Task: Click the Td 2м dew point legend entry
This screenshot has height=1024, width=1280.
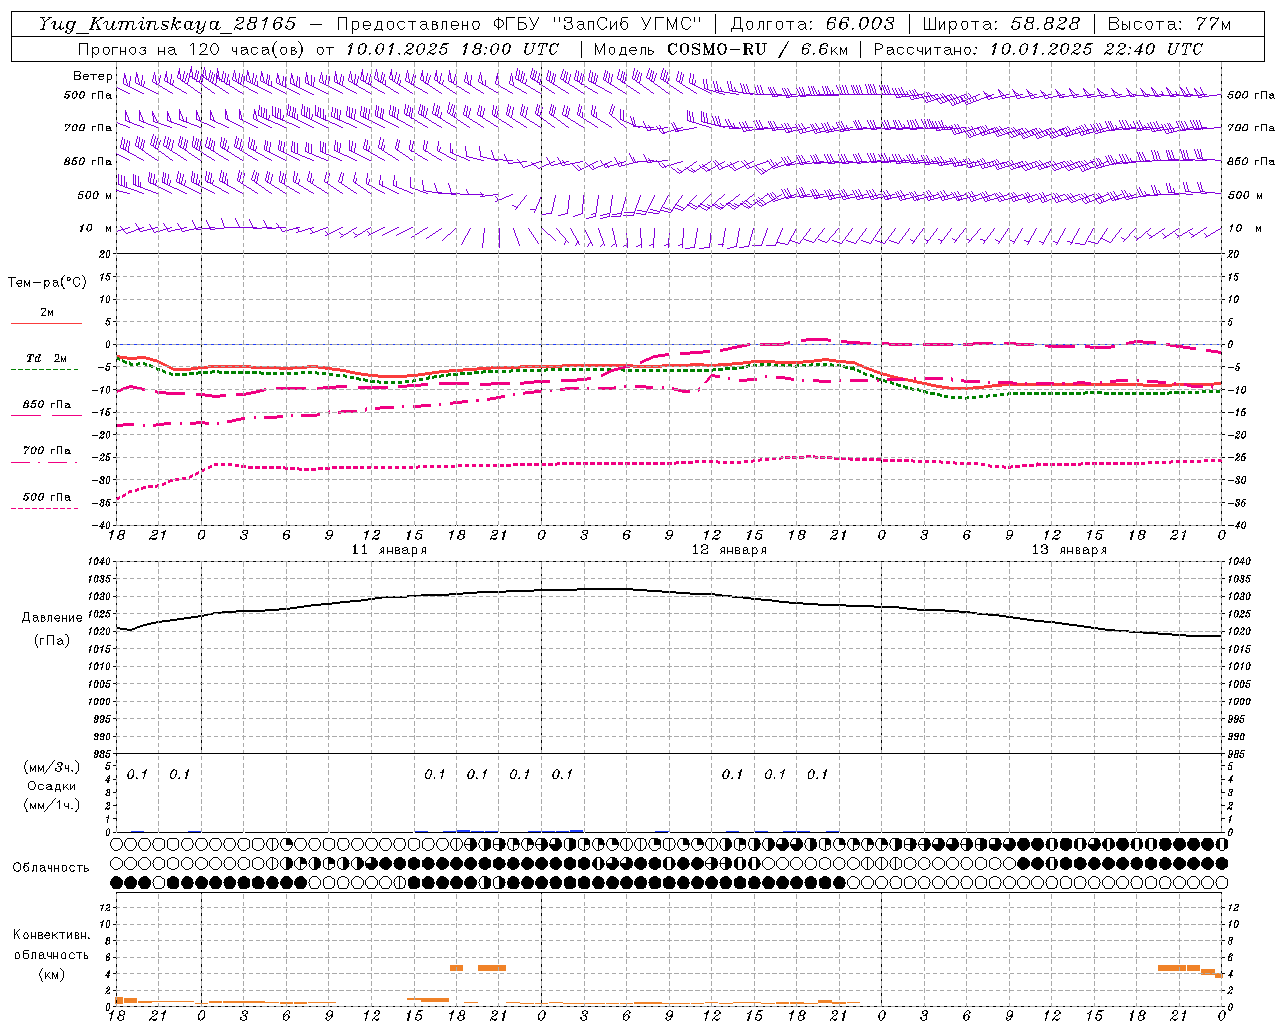Action: coord(47,358)
